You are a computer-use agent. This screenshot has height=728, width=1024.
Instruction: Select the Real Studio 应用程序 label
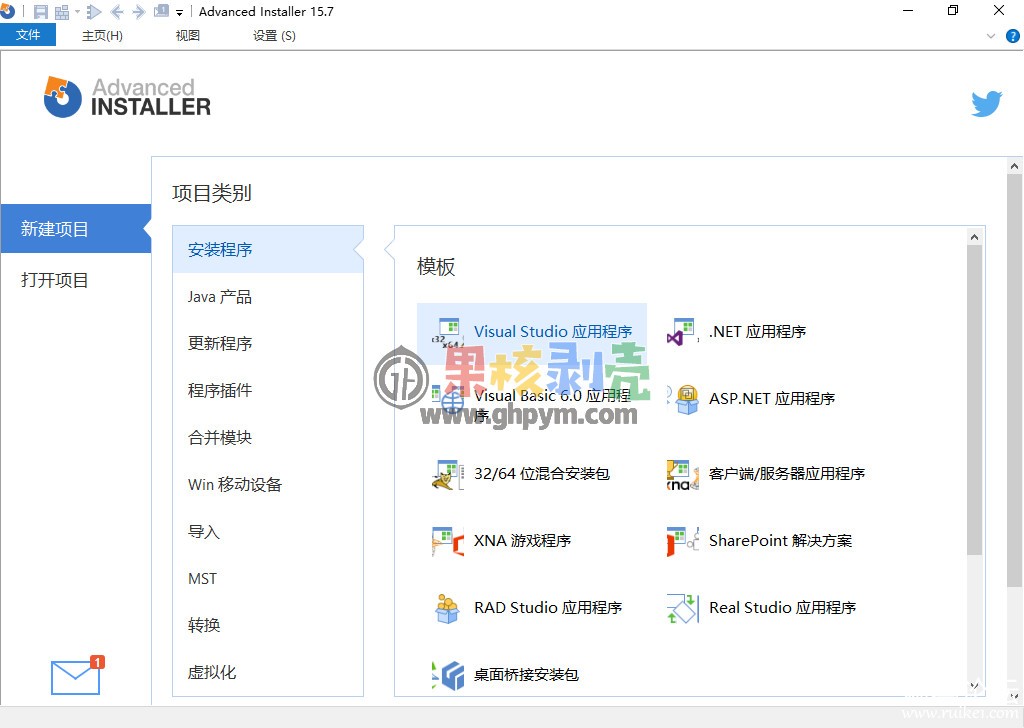(782, 608)
